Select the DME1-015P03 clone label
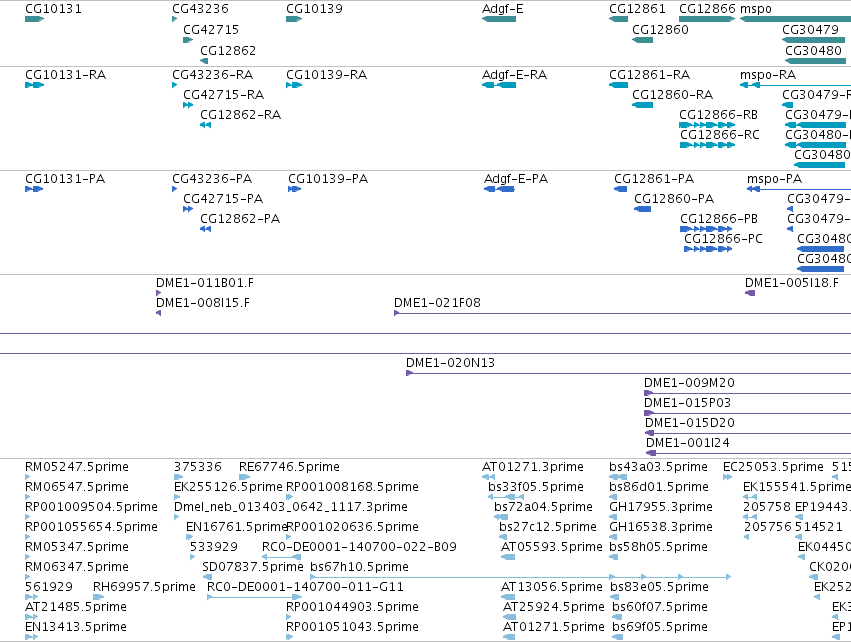This screenshot has height=642, width=851. 688,403
